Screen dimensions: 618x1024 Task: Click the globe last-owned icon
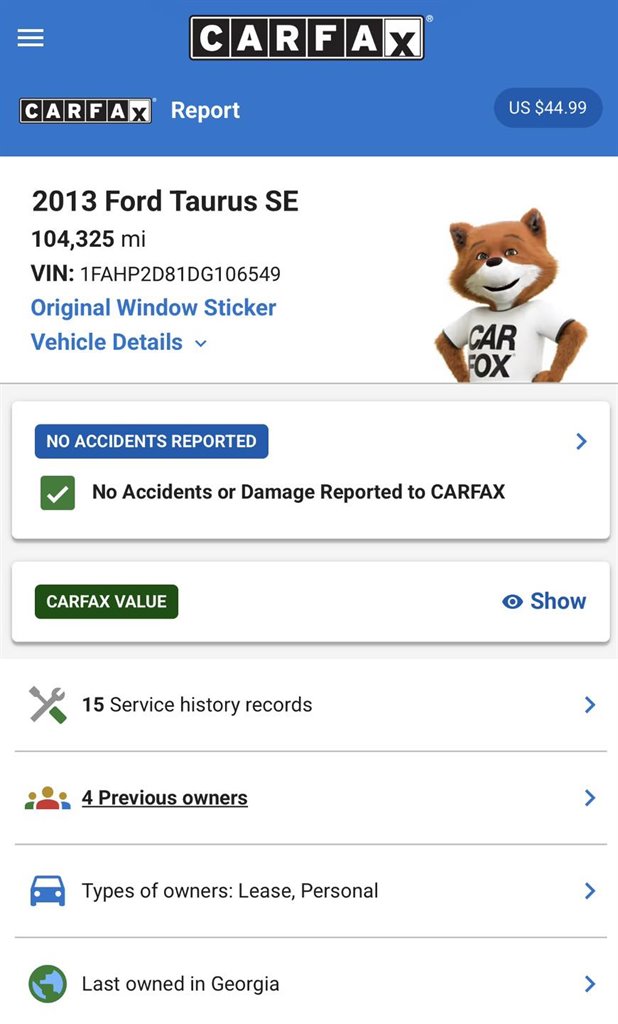47,984
